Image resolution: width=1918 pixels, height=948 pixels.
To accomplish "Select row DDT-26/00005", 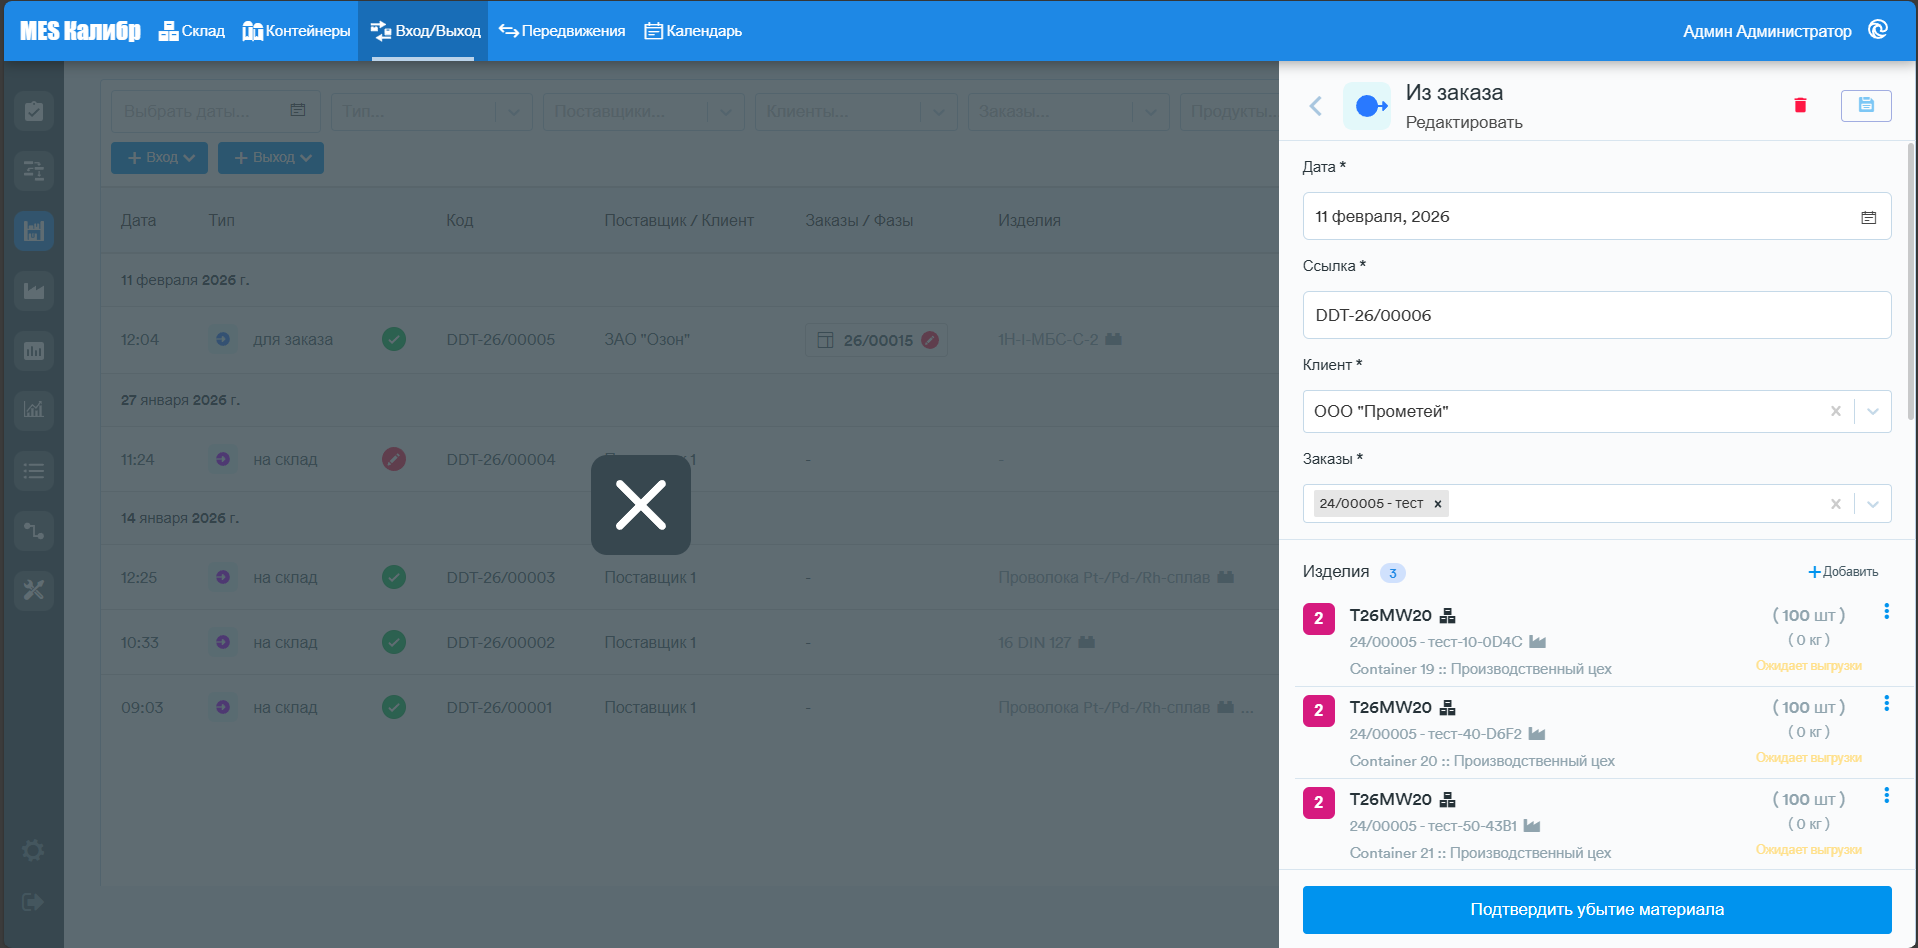I will coord(690,340).
